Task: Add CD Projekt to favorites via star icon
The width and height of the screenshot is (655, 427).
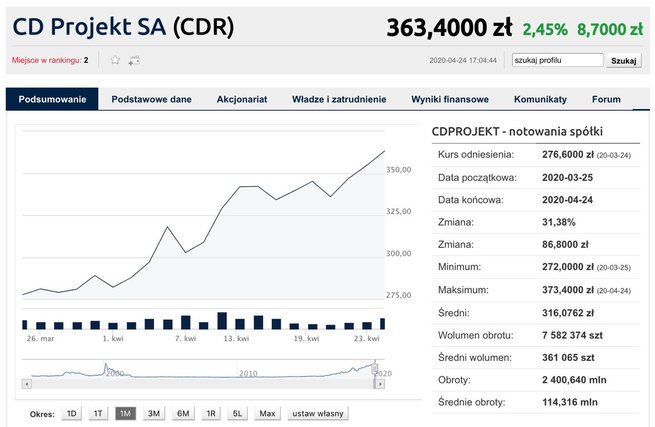Action: (115, 60)
